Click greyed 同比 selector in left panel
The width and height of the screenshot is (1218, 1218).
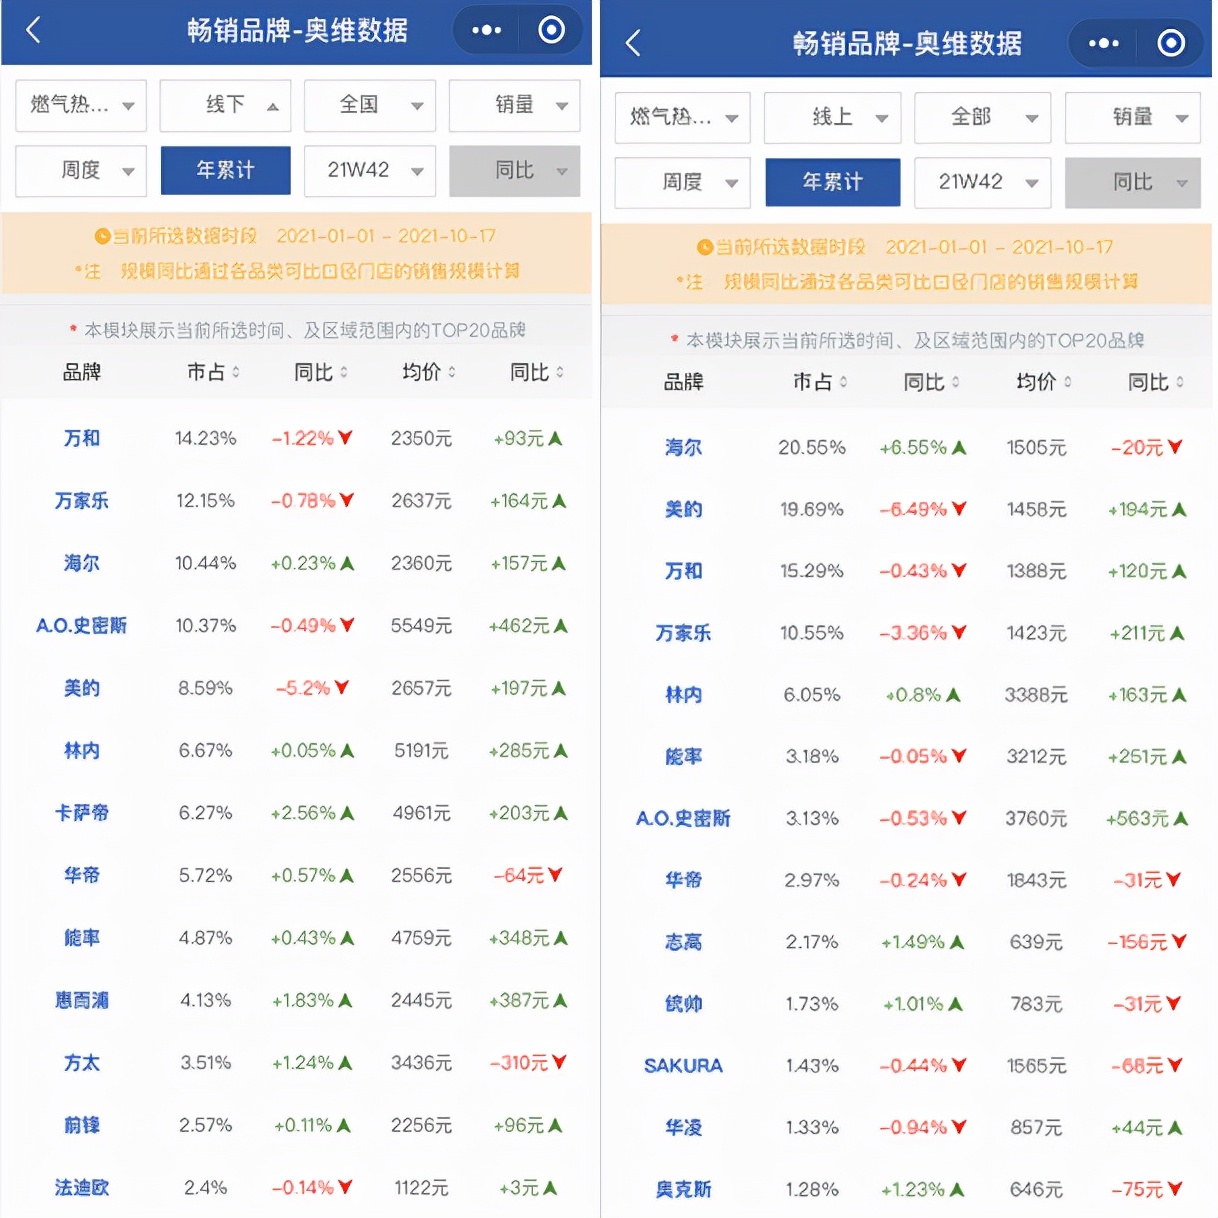point(514,171)
